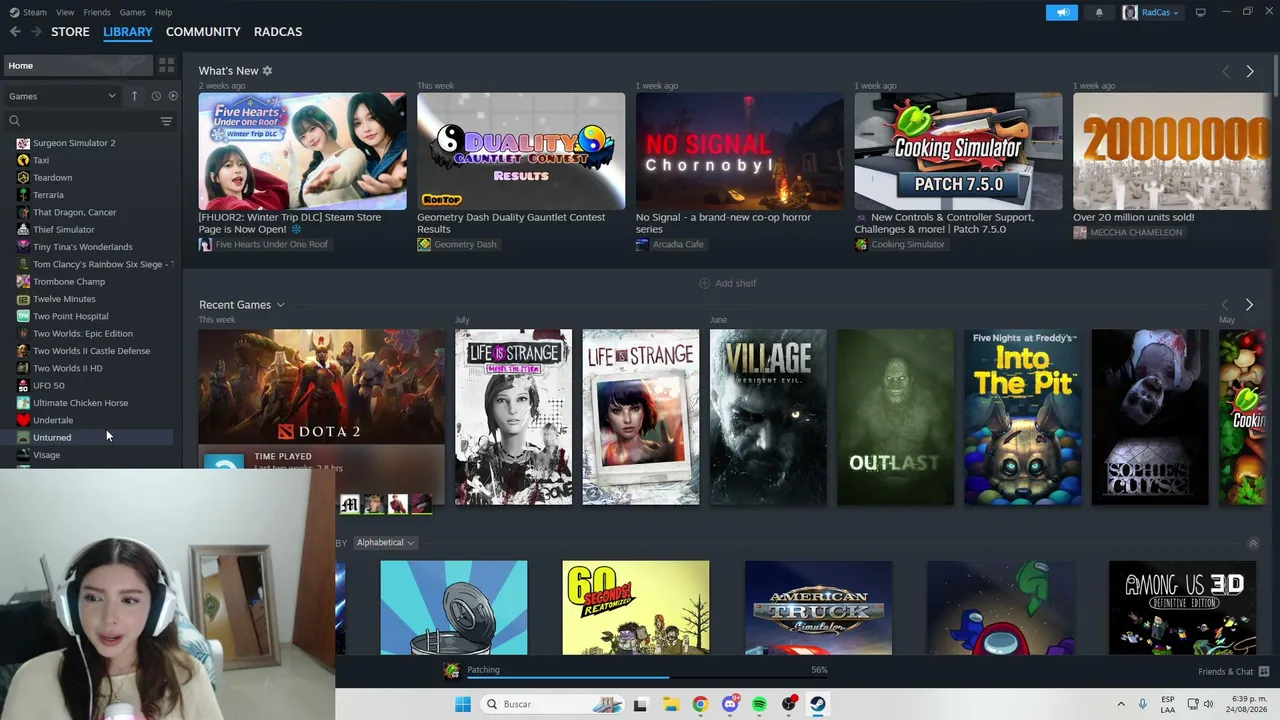The image size is (1280, 720).
Task: Toggle the recent activity clock filter
Action: [x=156, y=96]
